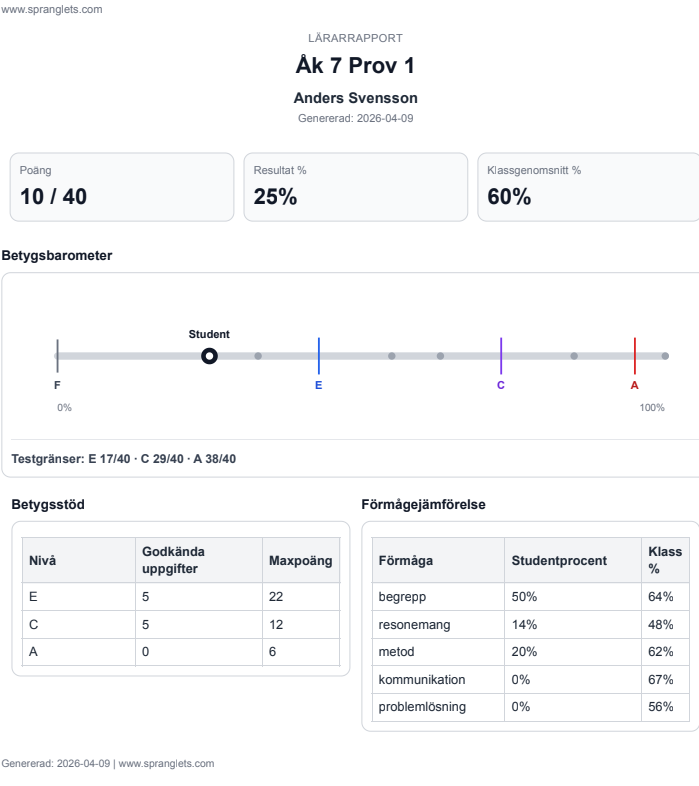Click the Testgränser grade limits text
The image size is (699, 786).
pos(125,460)
